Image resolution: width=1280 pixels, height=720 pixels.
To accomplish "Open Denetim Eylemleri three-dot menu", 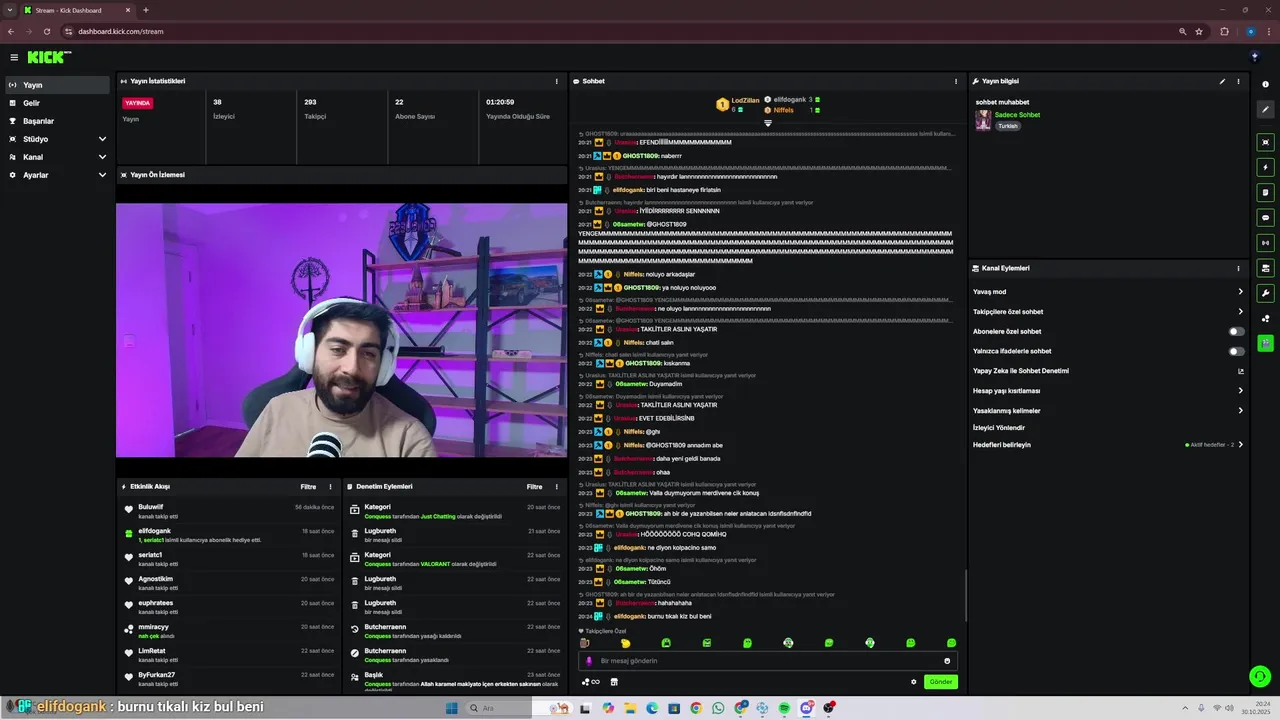I will tap(557, 487).
